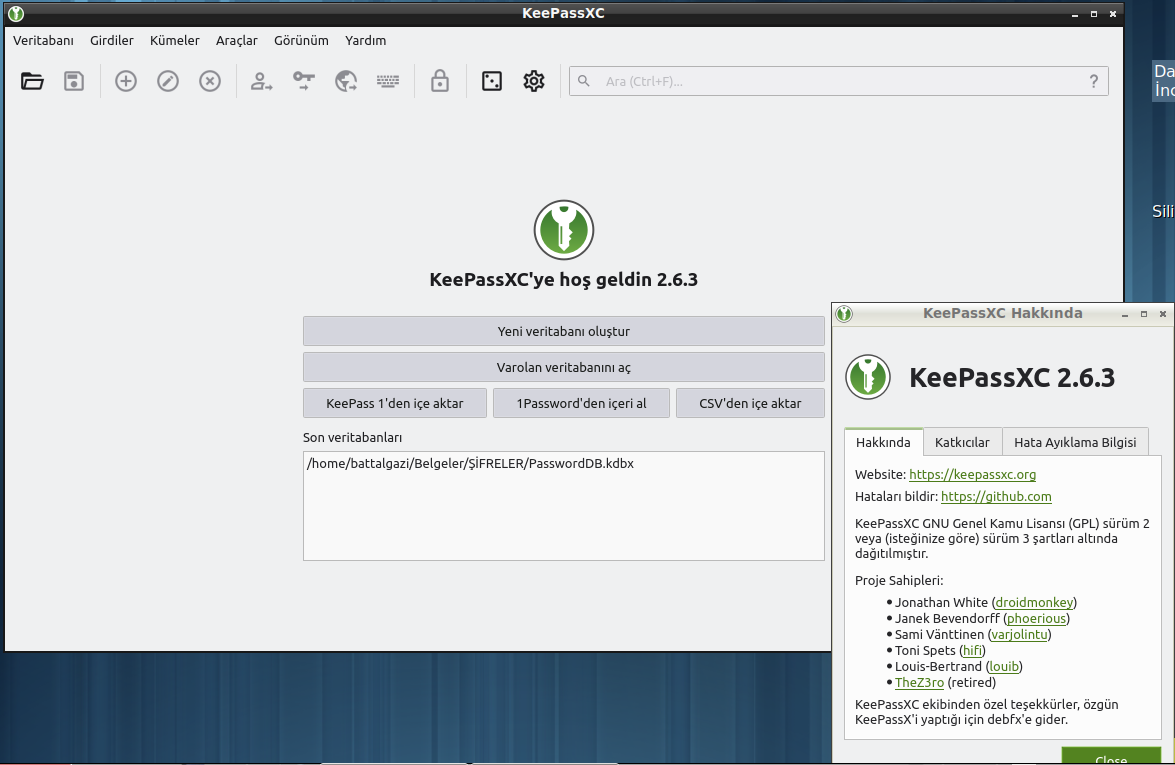
Task: Click the search help question mark
Action: [1094, 81]
